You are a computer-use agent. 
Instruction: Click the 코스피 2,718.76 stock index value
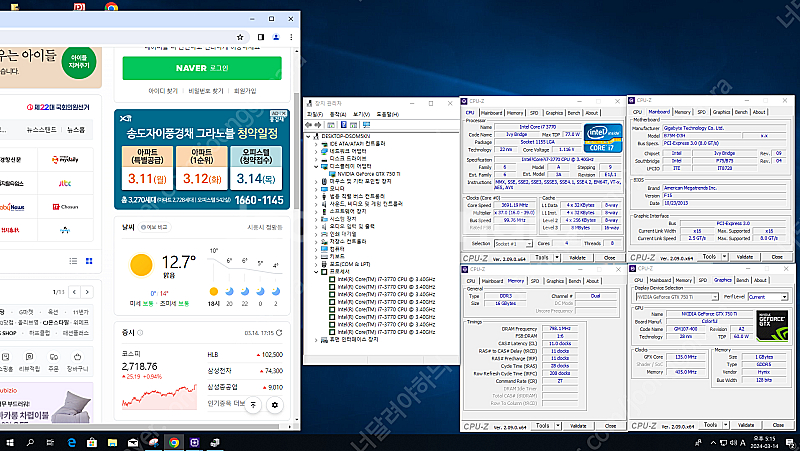click(x=139, y=366)
